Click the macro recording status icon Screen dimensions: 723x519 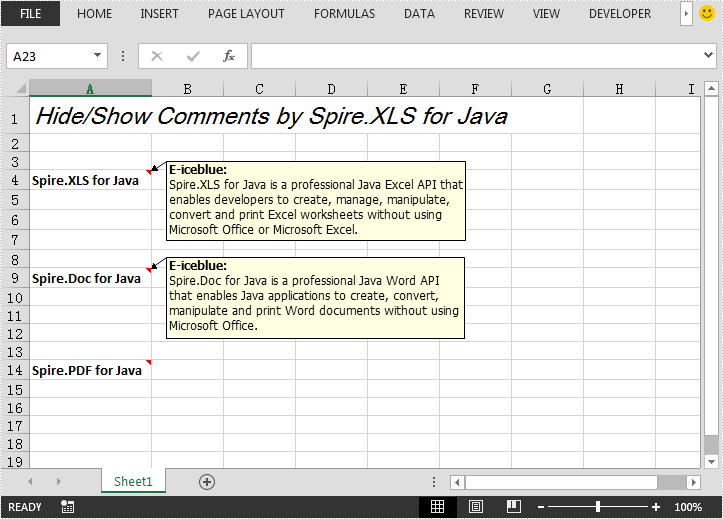click(x=67, y=507)
